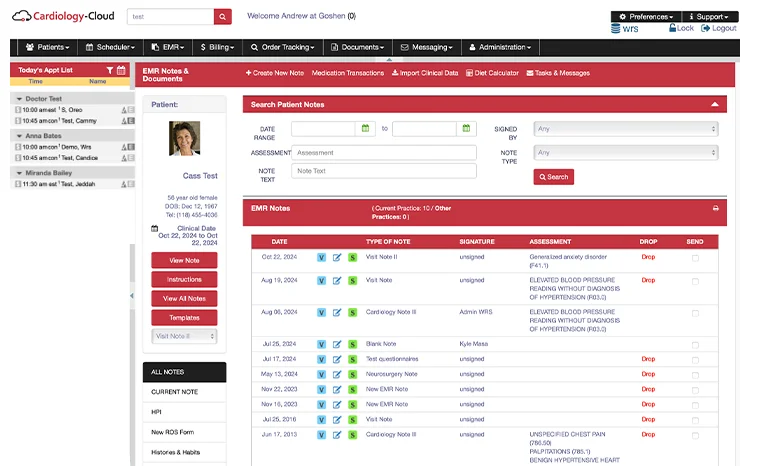
Task: Open the calendar icon in Today's Appt List header
Action: [121, 70]
